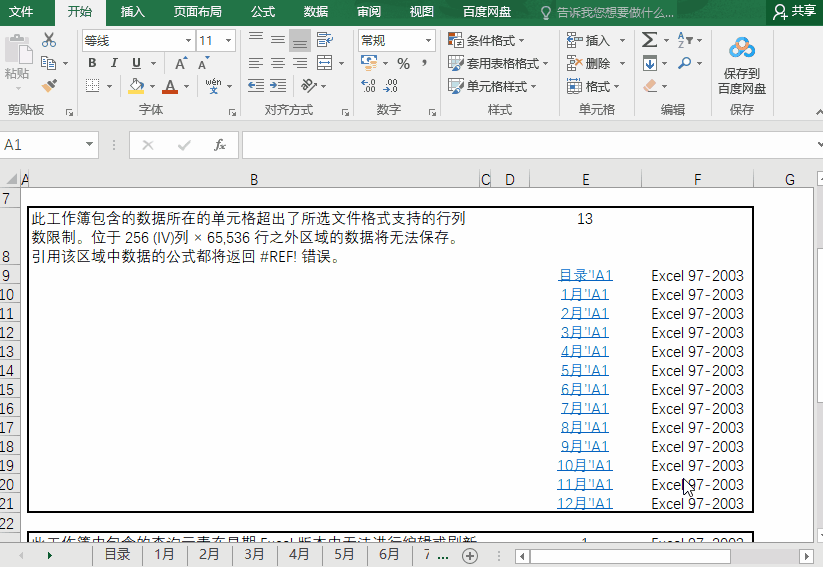The image size is (823, 567).
Task: Click the Paste clipboard icon
Action: (x=18, y=50)
